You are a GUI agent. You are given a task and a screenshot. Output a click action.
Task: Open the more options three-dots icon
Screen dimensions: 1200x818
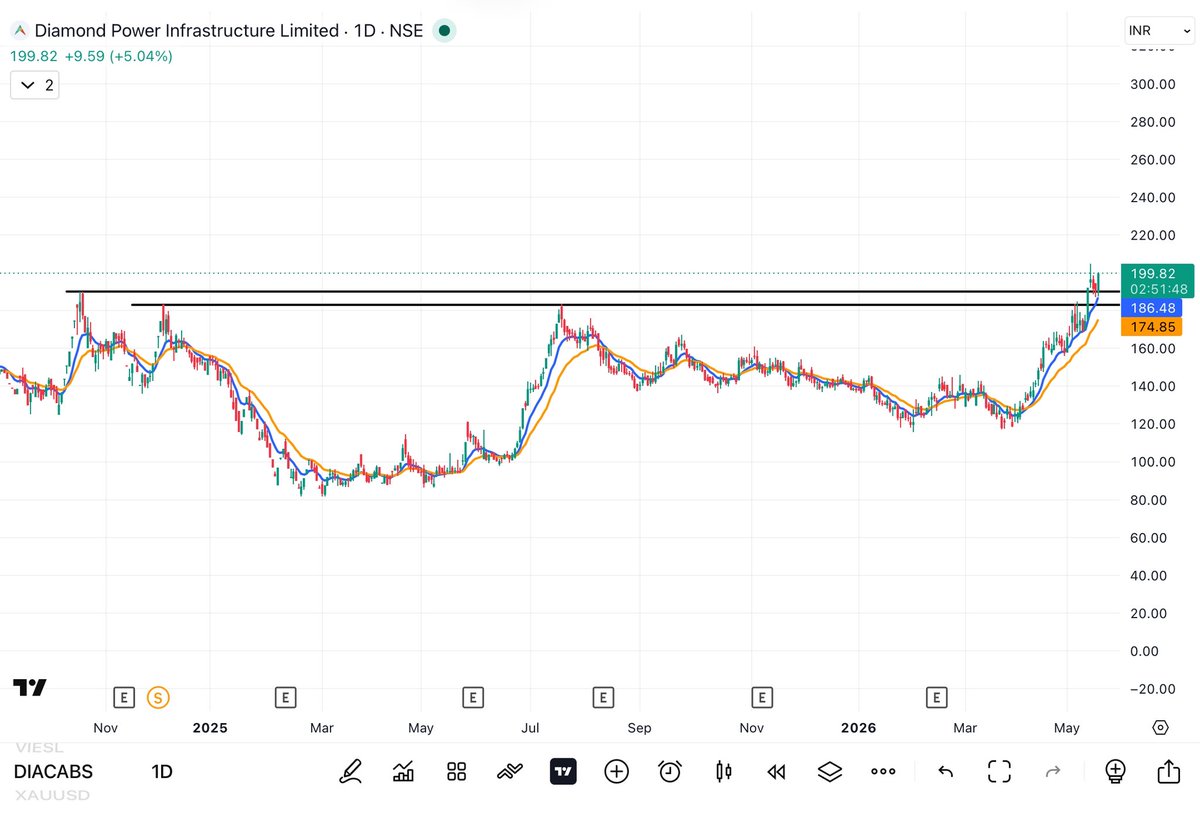(883, 771)
